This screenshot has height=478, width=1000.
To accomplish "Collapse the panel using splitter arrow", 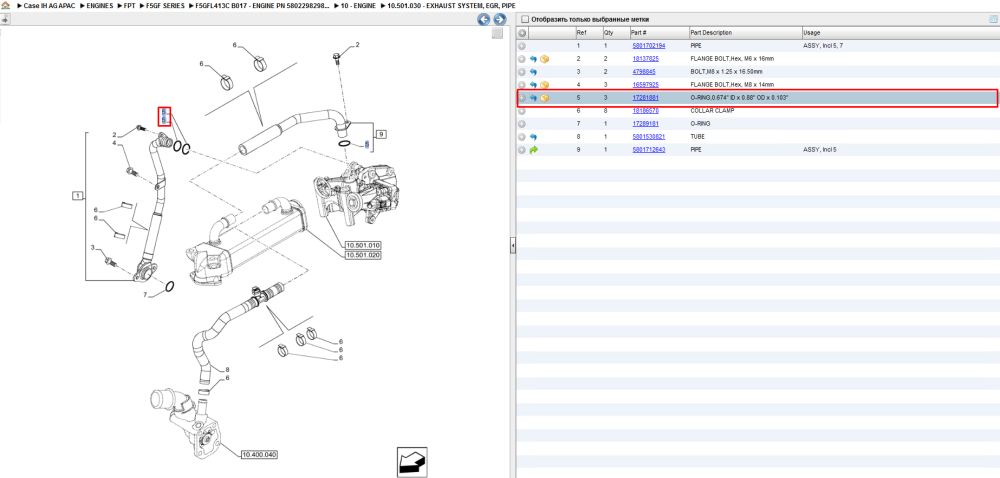I will [x=512, y=245].
